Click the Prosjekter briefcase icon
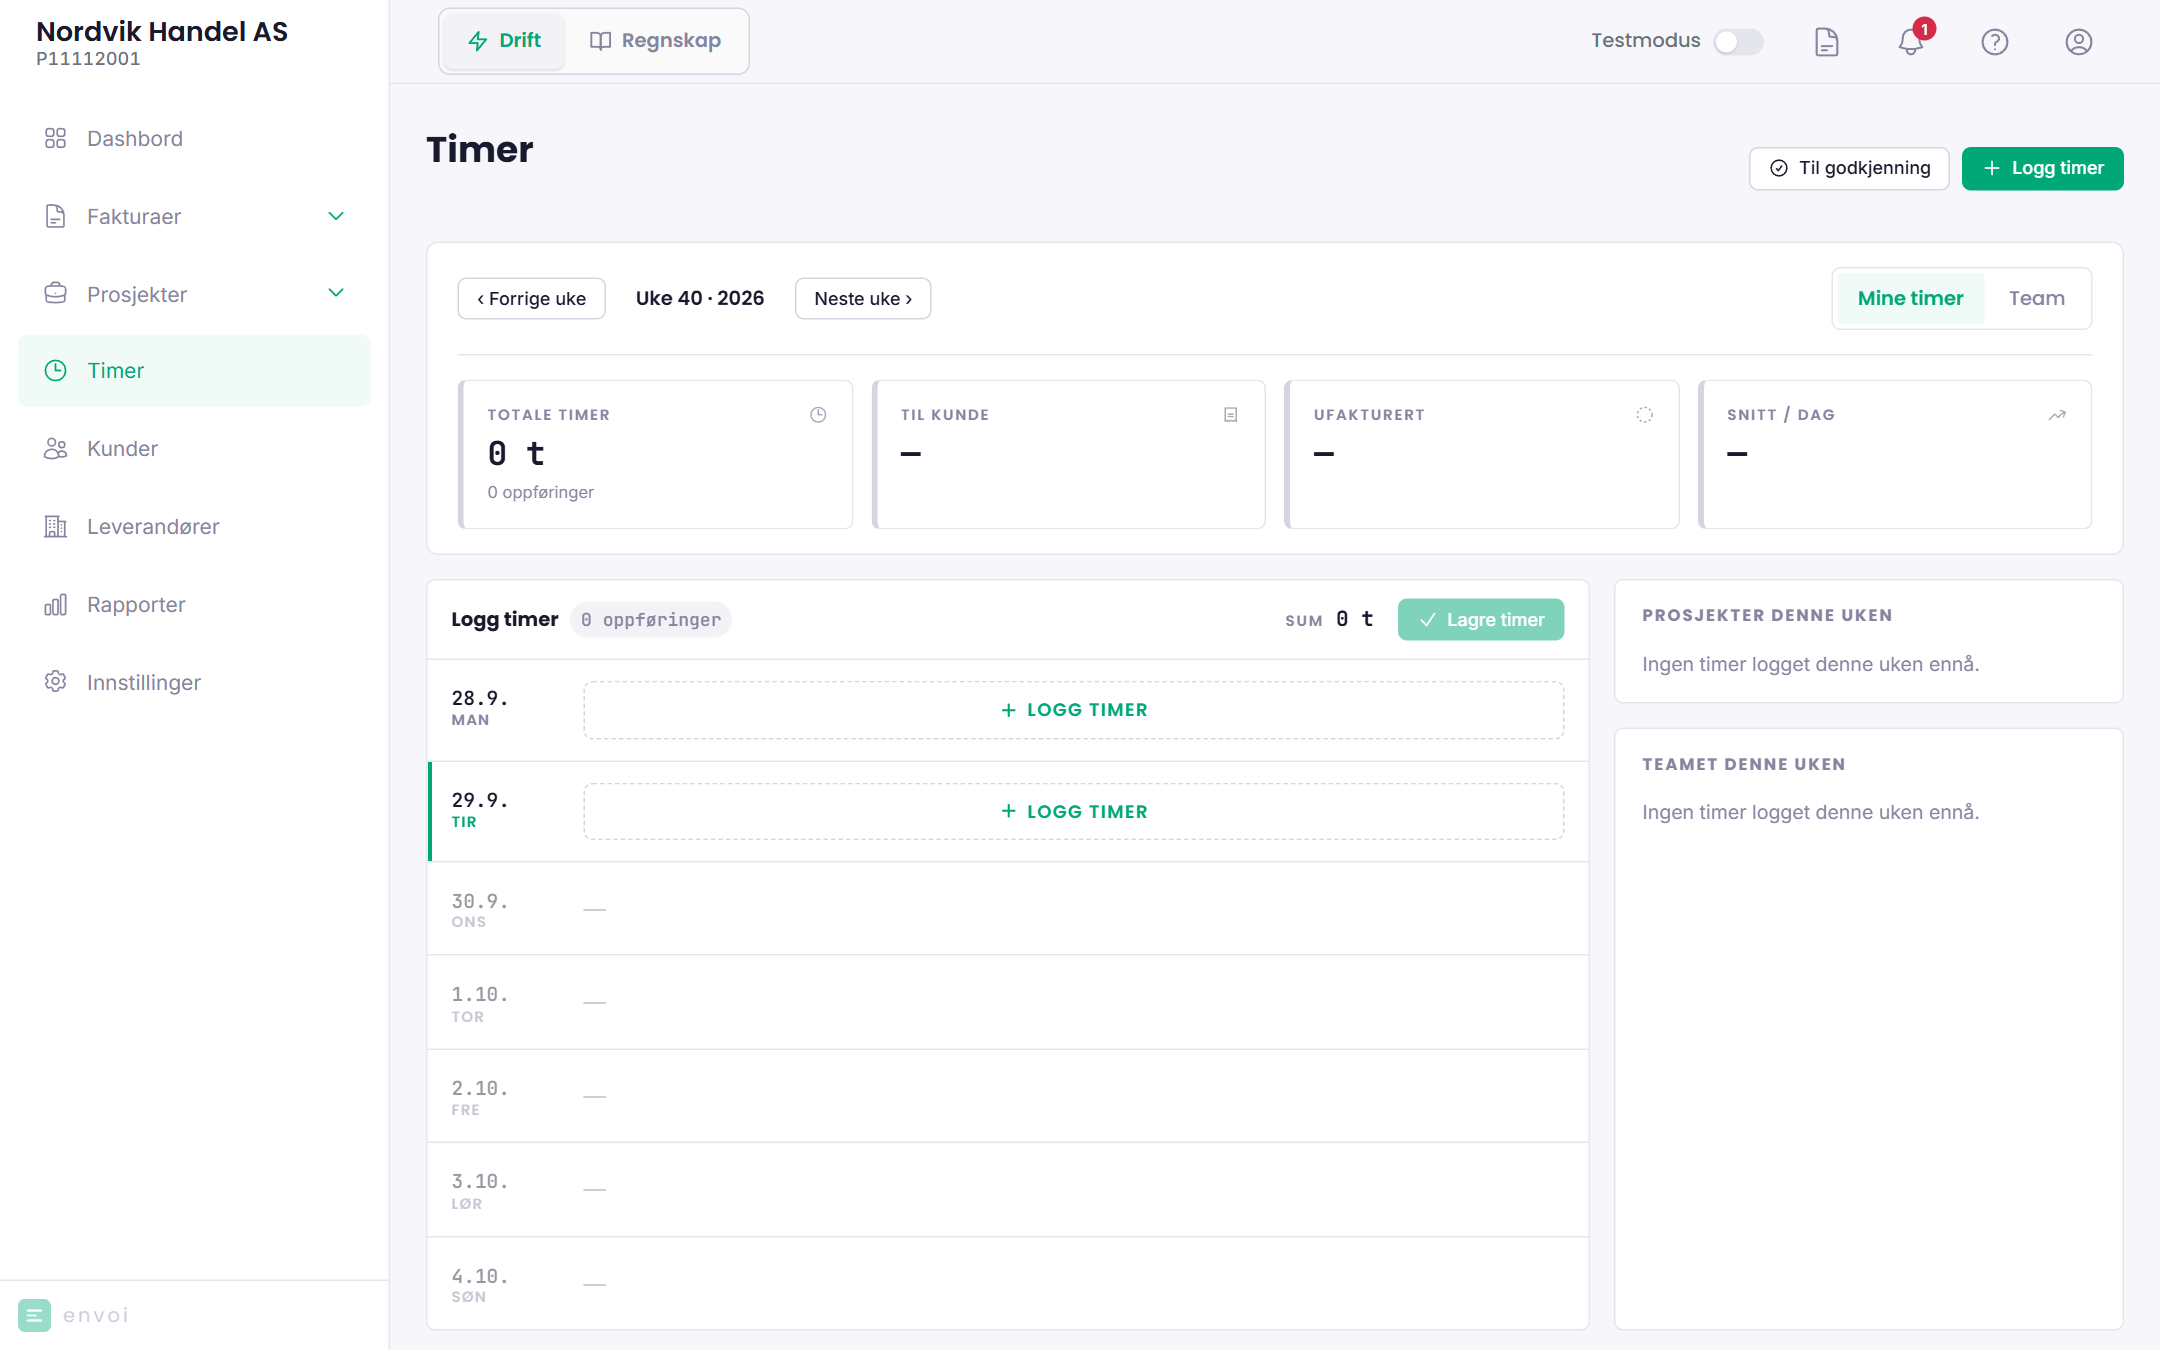The width and height of the screenshot is (2160, 1350). [x=56, y=294]
